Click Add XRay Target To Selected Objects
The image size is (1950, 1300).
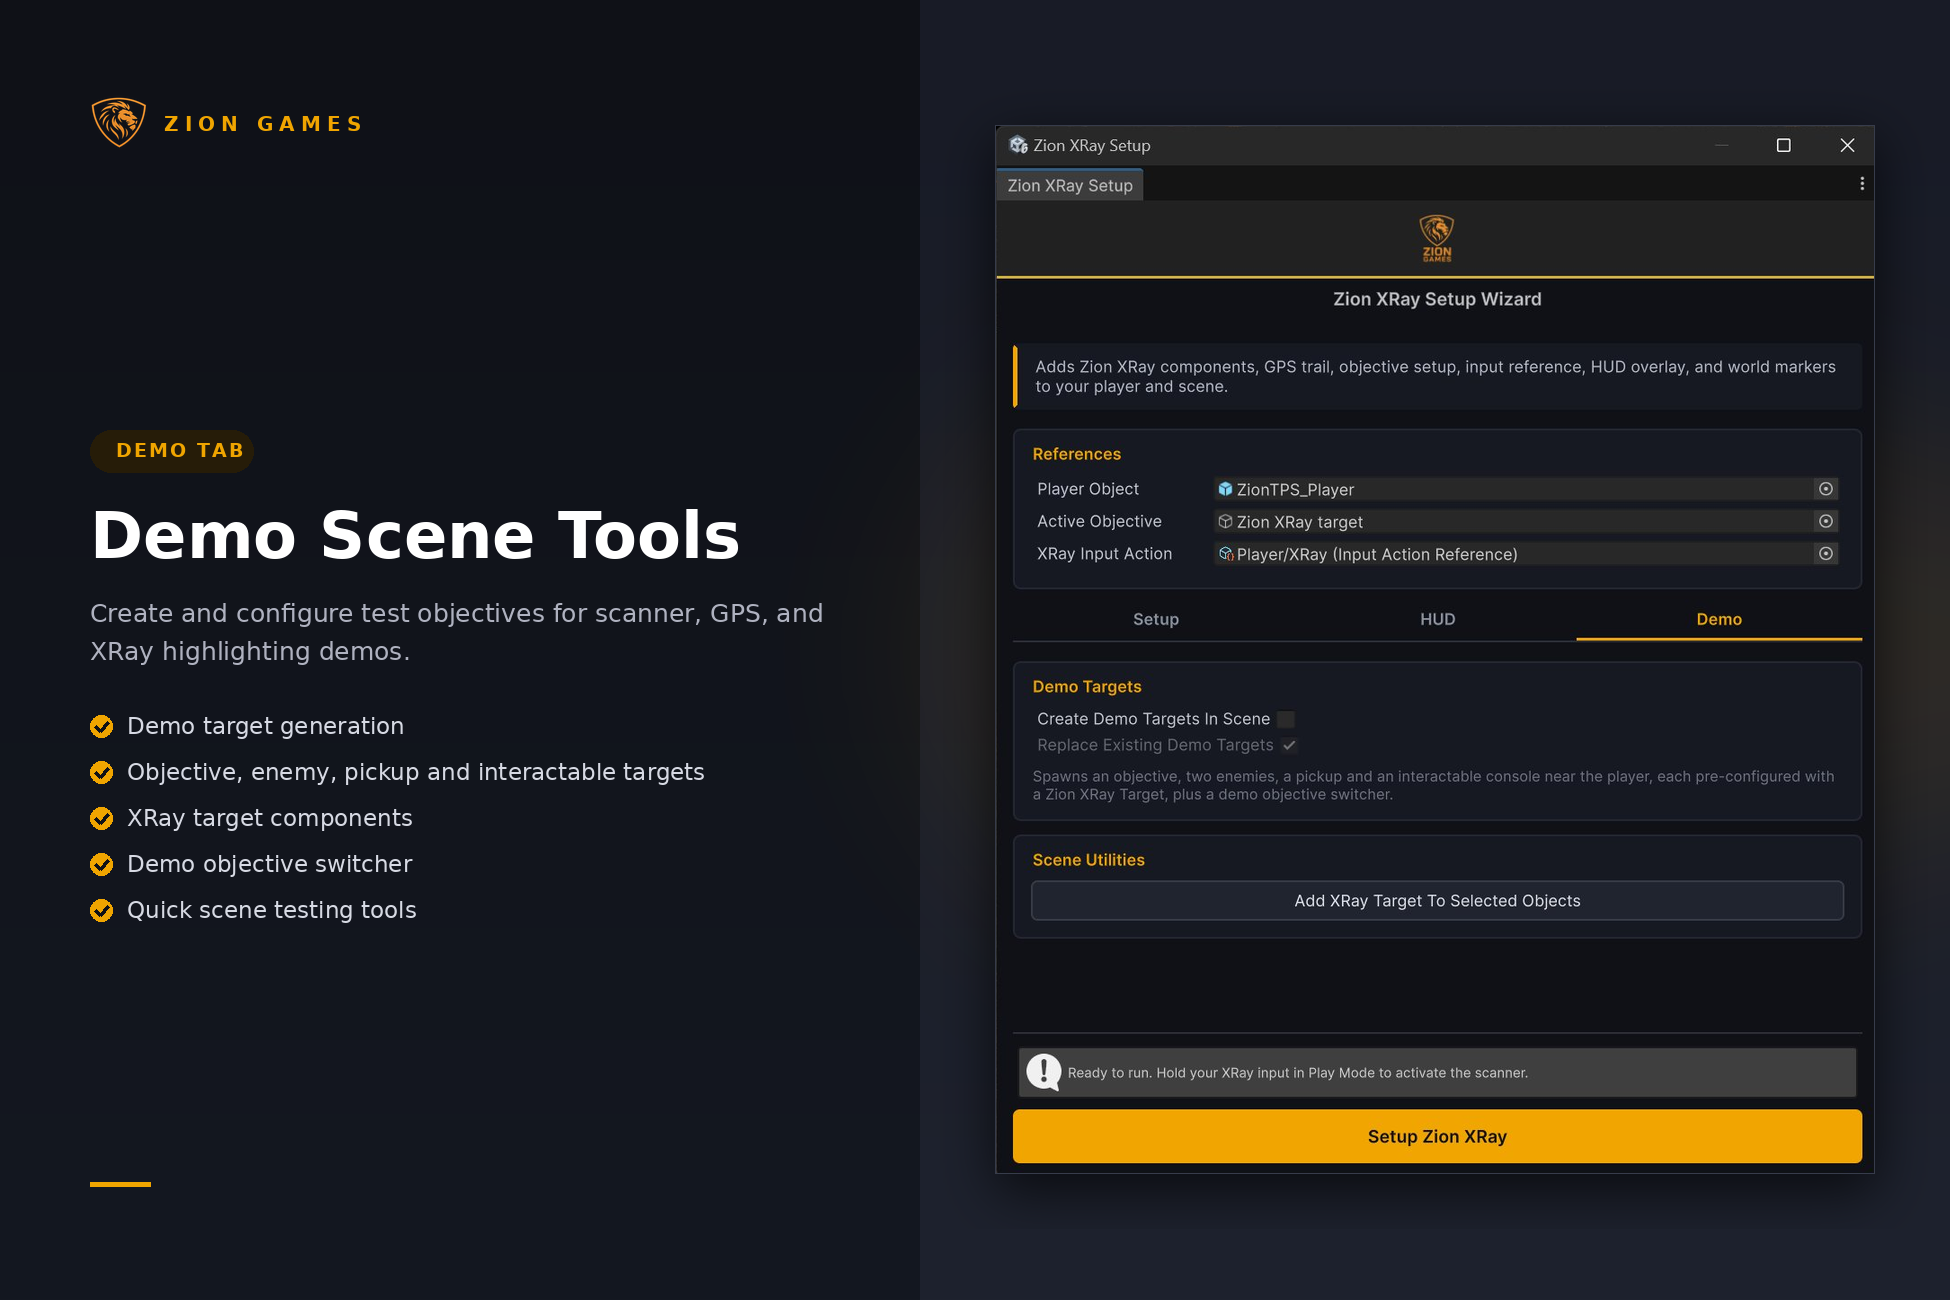pos(1437,900)
